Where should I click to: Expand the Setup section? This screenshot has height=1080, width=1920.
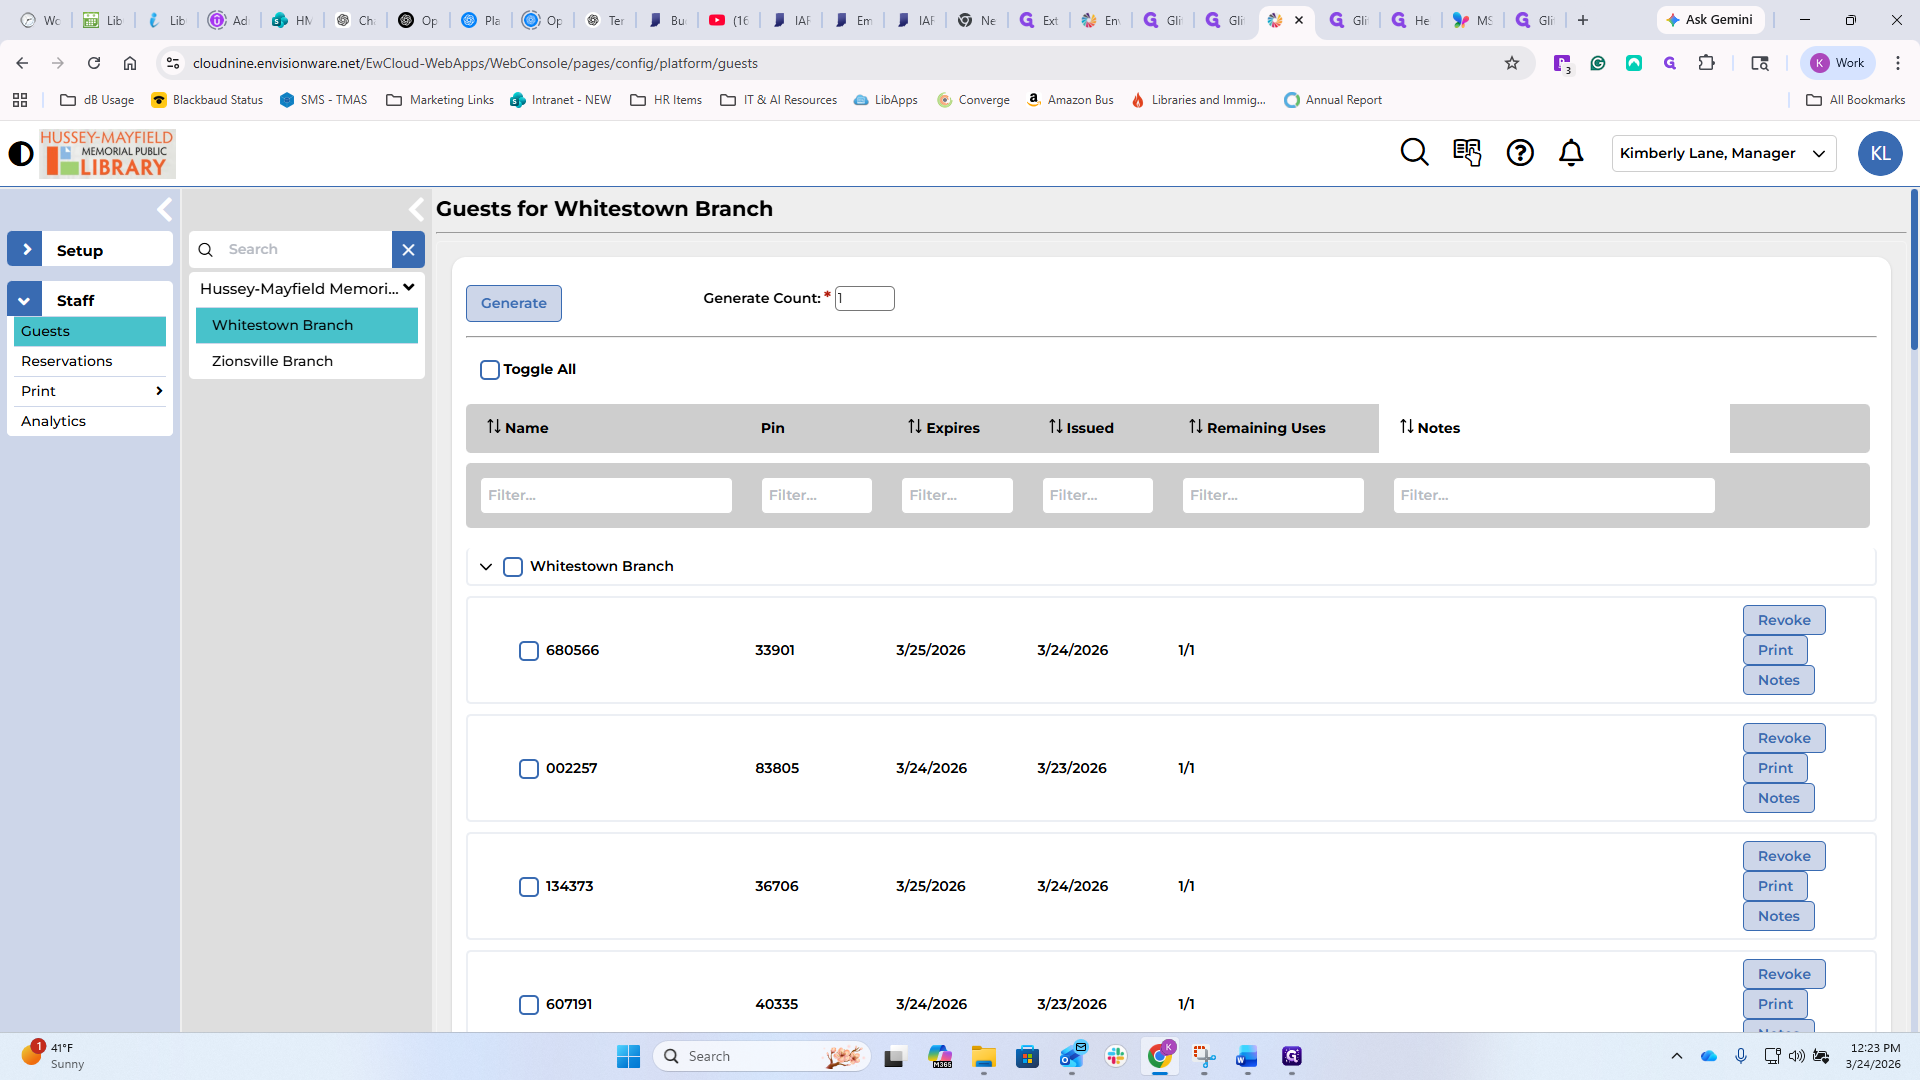tap(26, 250)
